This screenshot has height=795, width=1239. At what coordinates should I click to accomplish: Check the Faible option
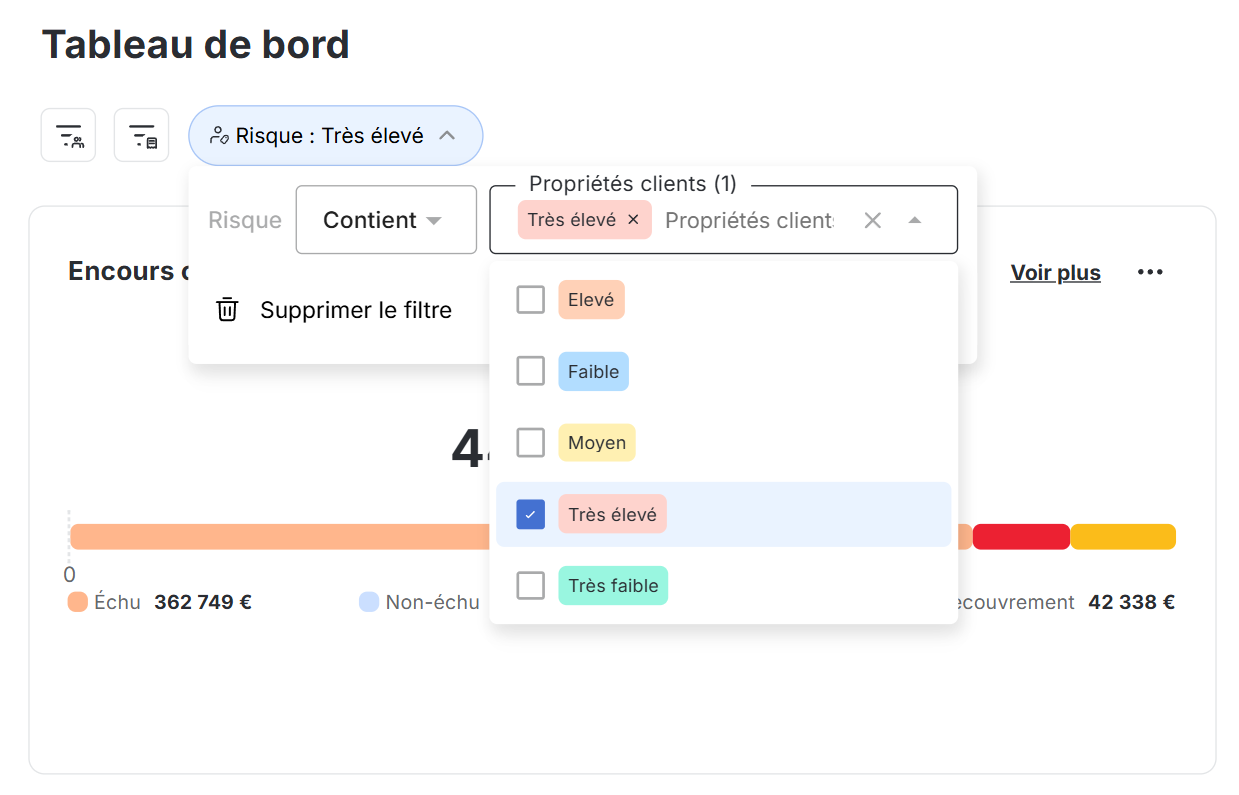tap(530, 371)
